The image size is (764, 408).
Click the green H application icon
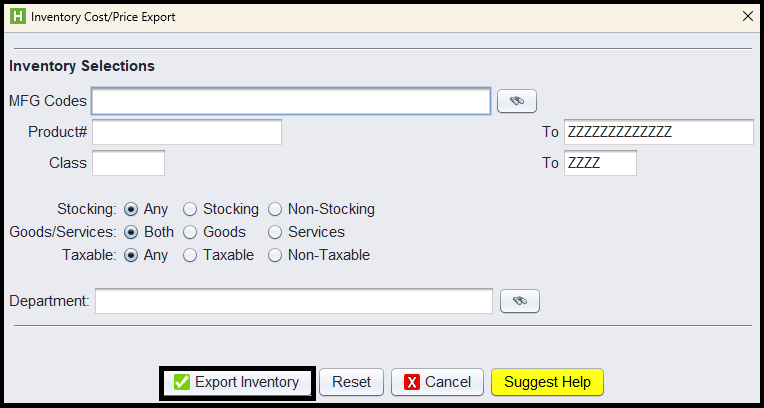click(x=17, y=16)
